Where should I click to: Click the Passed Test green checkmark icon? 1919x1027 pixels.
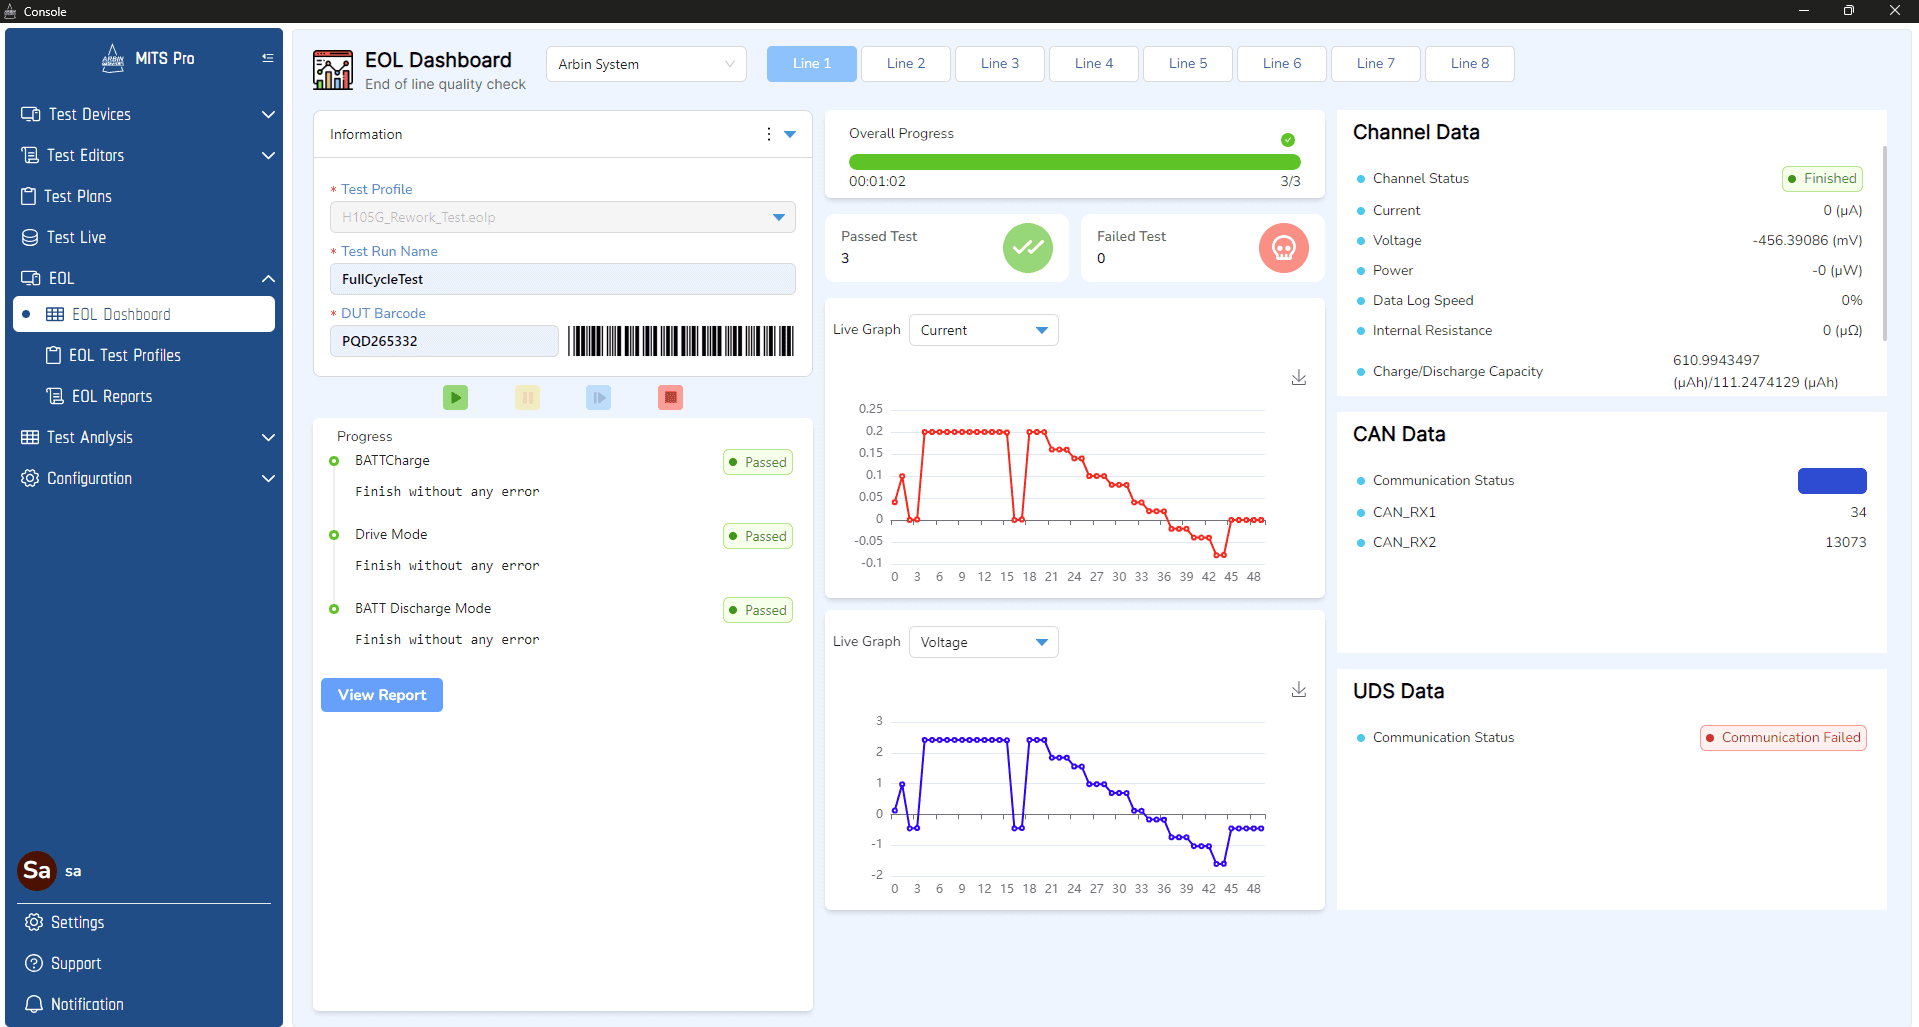1028,248
